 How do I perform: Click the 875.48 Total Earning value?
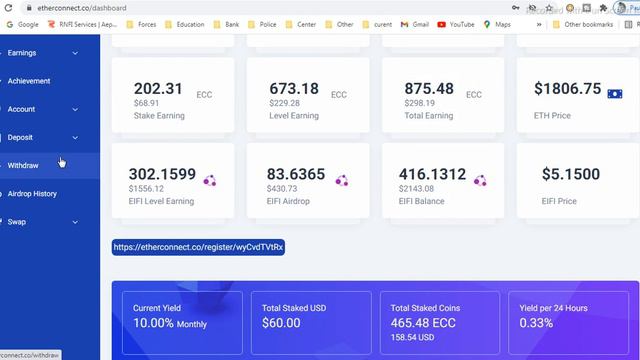point(429,89)
